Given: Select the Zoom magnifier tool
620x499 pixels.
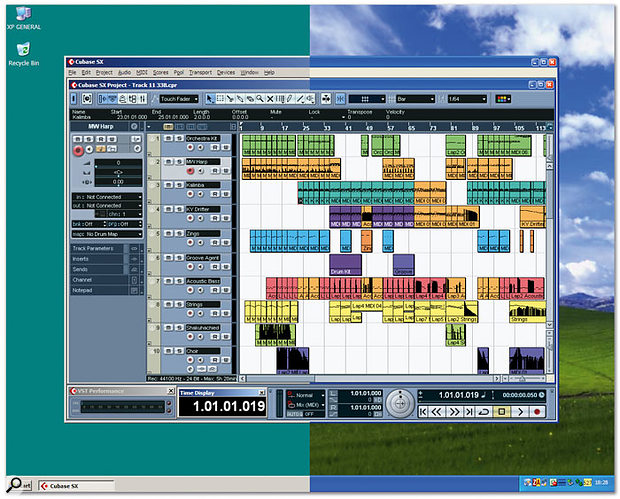Looking at the screenshot, I should (x=260, y=99).
